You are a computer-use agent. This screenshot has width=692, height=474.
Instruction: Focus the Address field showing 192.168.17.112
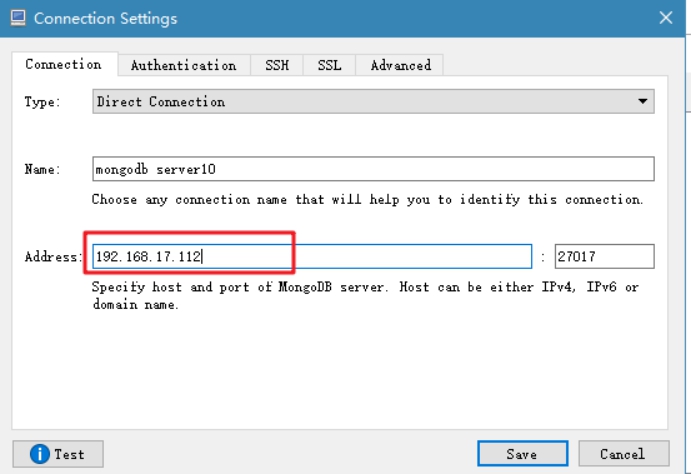pos(312,256)
